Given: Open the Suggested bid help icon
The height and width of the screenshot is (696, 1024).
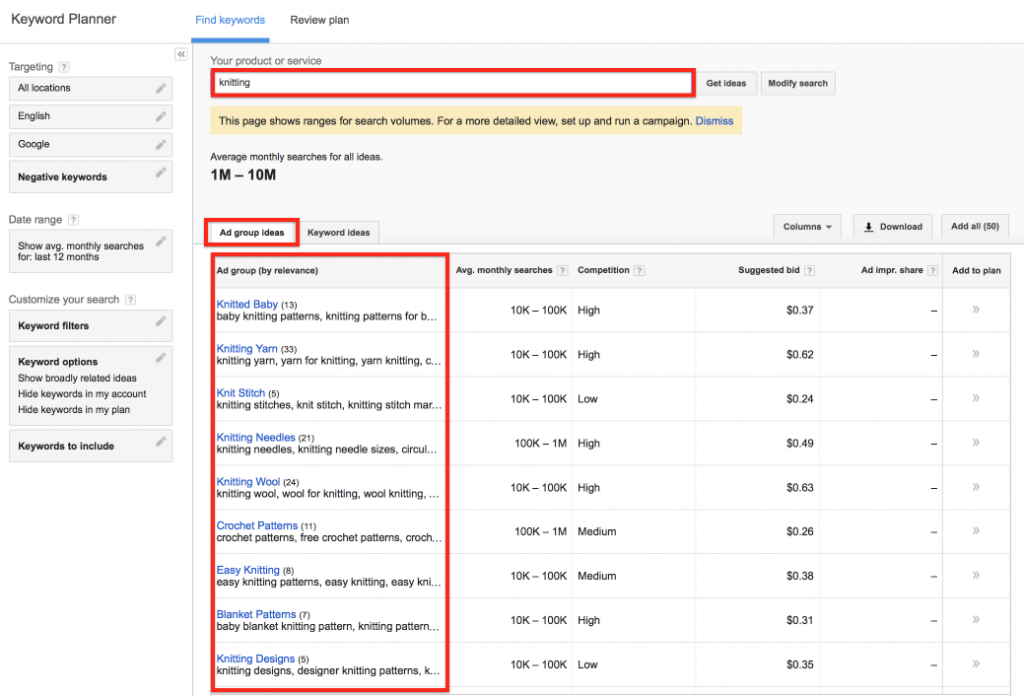Looking at the screenshot, I should pyautogui.click(x=809, y=270).
